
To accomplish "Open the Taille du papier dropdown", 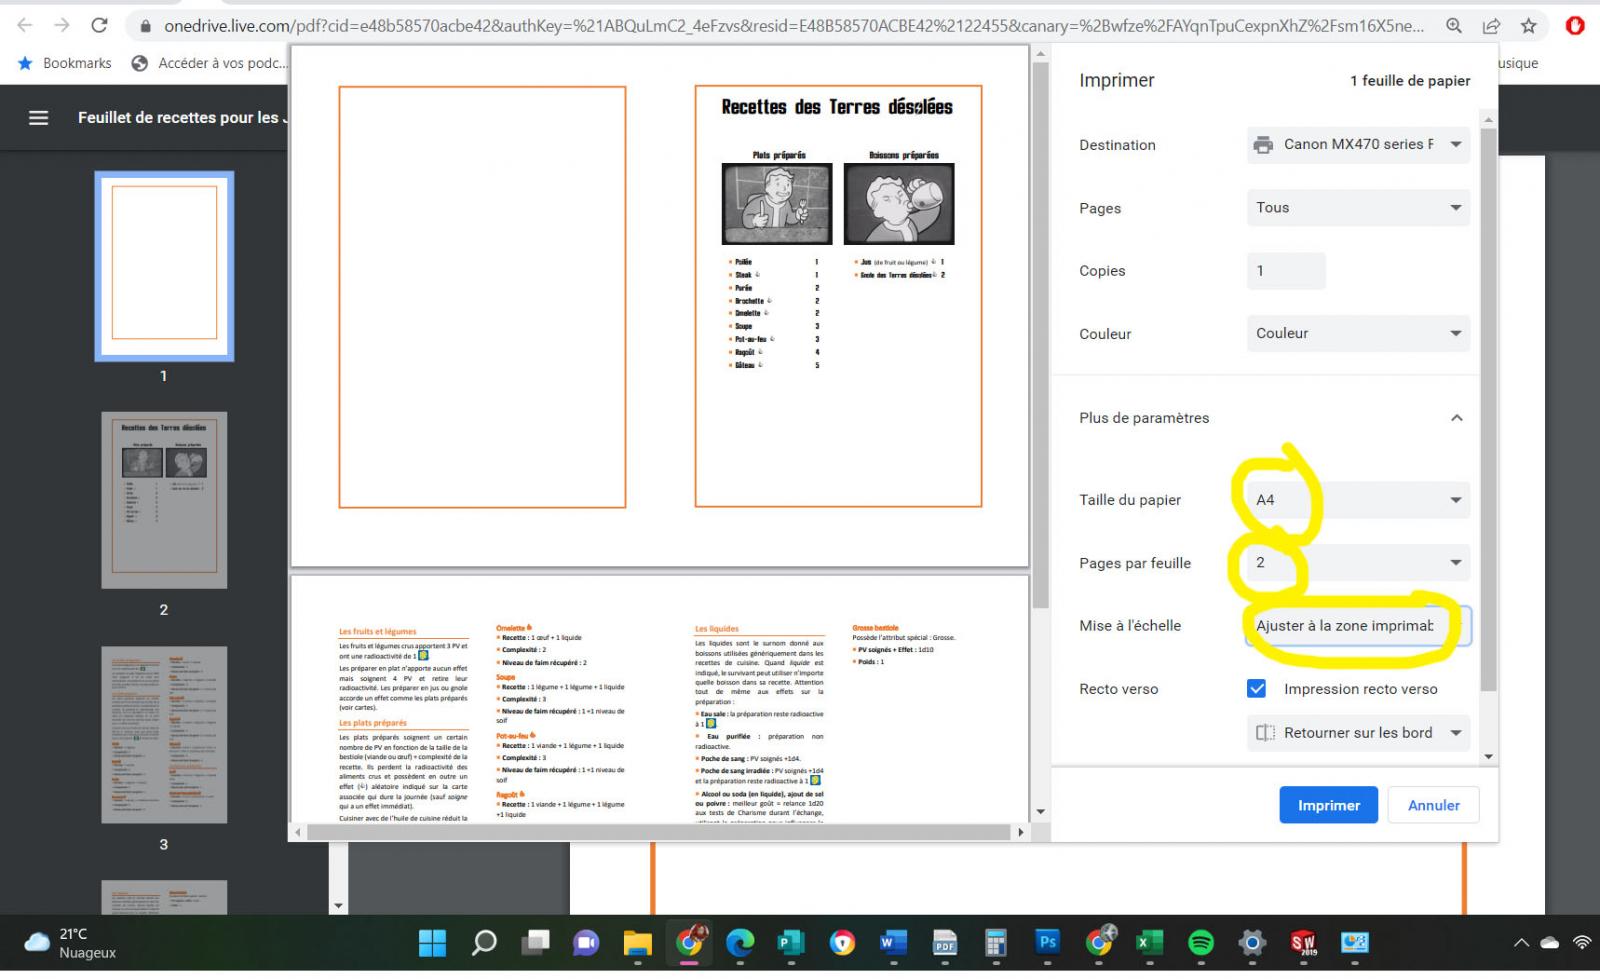I will click(x=1357, y=500).
